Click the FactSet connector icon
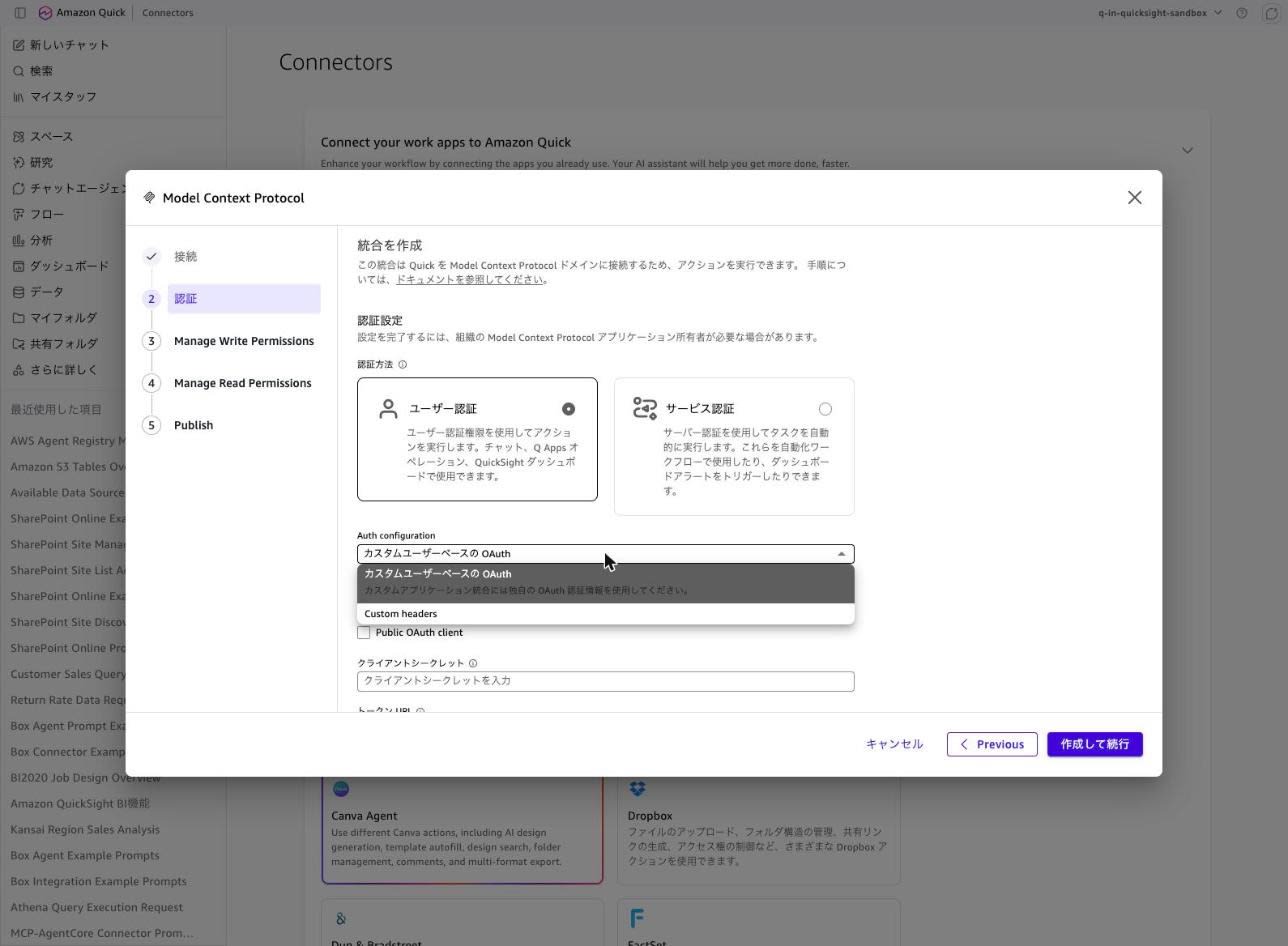1288x946 pixels. [637, 918]
